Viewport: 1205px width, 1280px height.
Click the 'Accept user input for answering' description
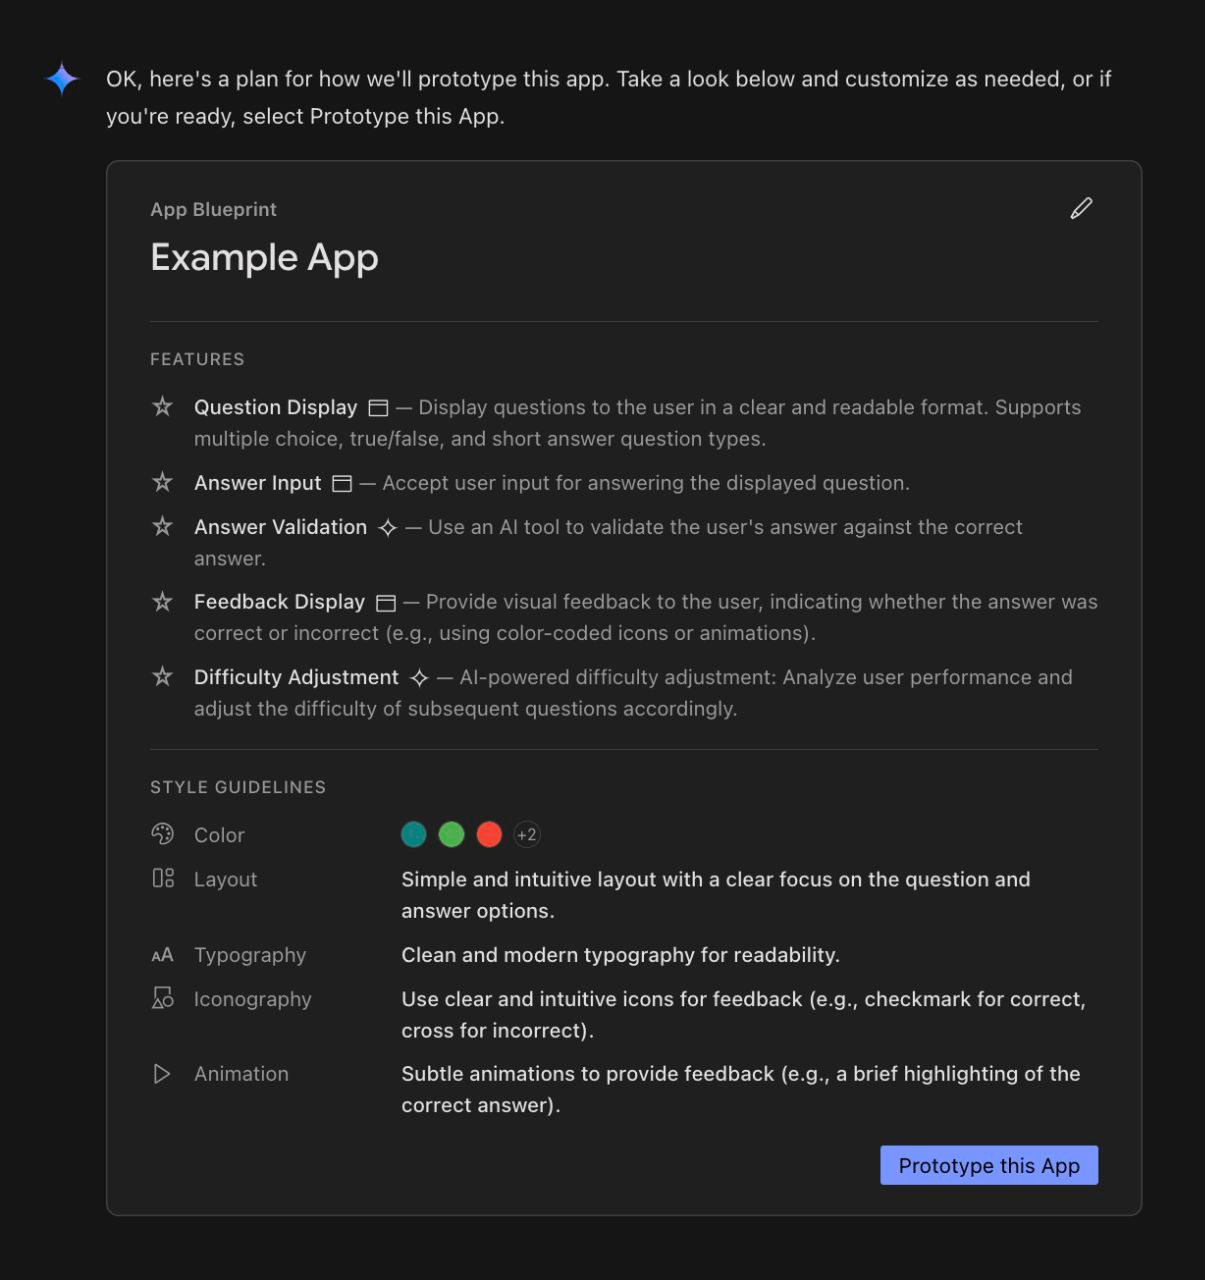(x=646, y=483)
